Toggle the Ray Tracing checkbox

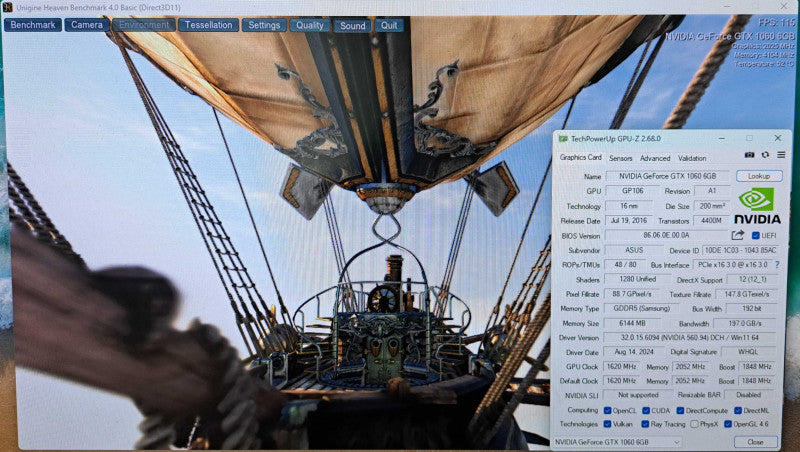[x=645, y=424]
